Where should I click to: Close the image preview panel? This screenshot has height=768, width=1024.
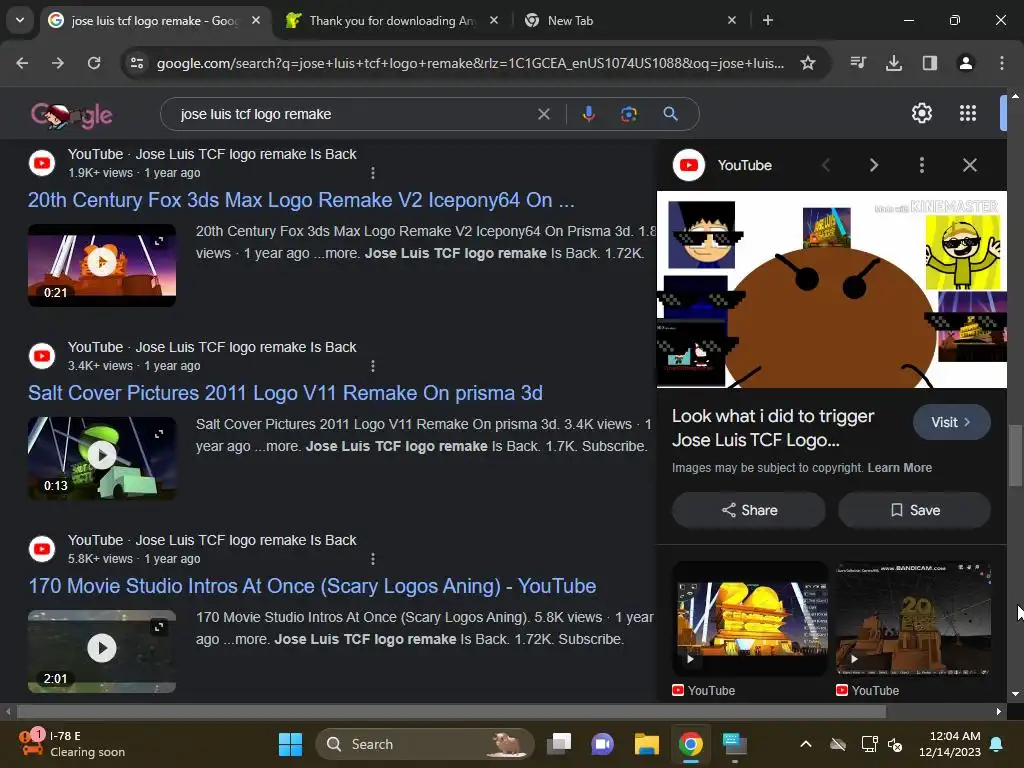[970, 165]
